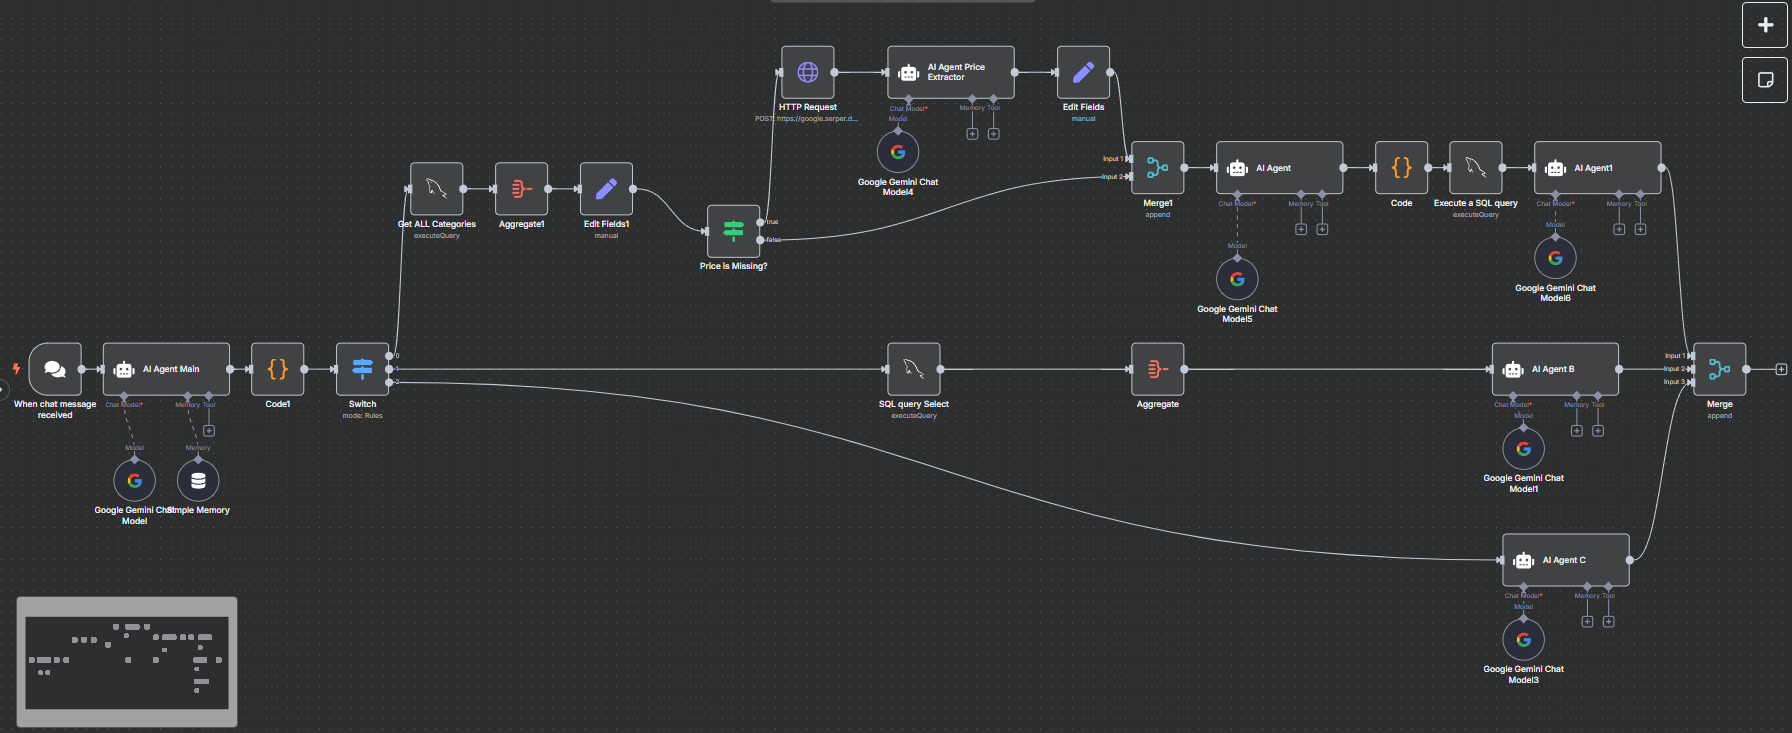1792x733 pixels.
Task: Open the AI Agent Main node
Action: coord(166,369)
